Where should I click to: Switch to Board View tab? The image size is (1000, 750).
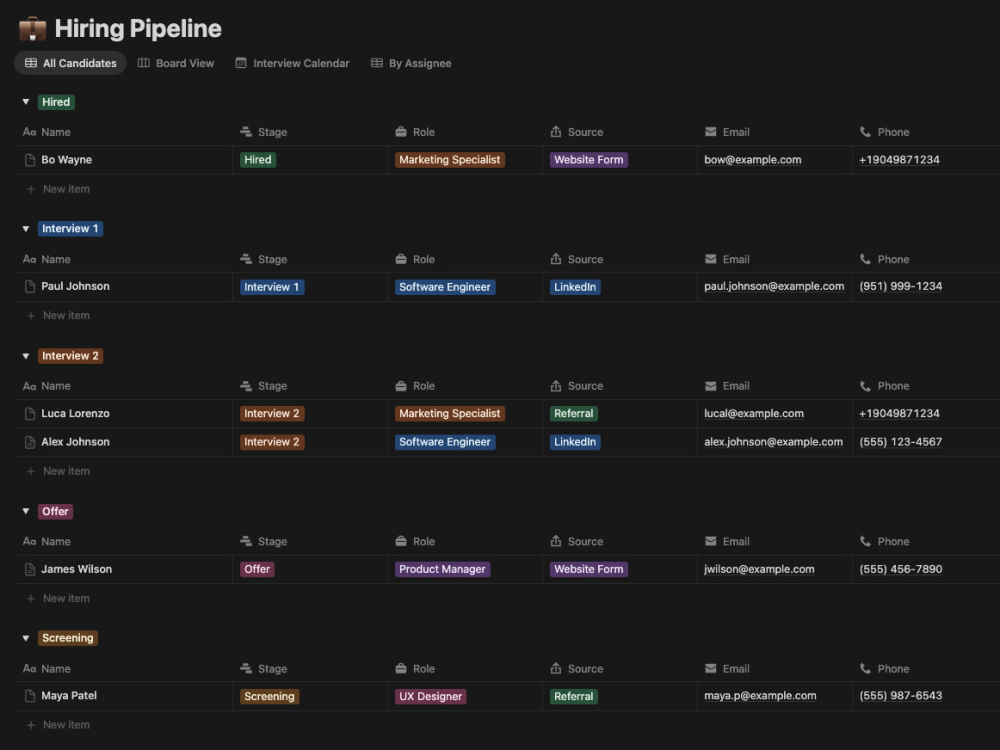point(176,63)
